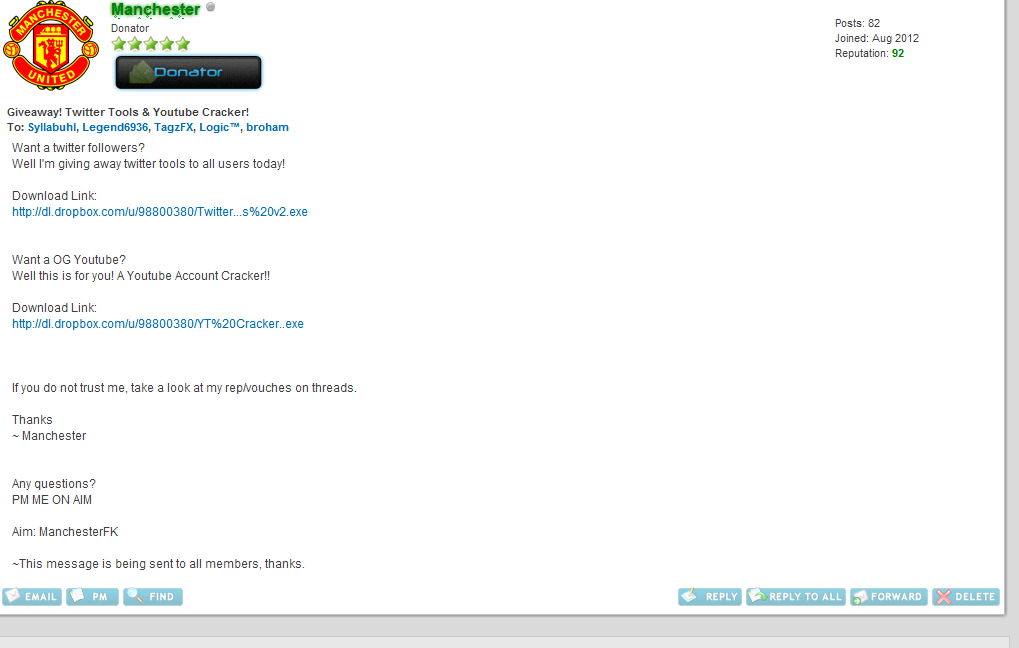Click the offline status indicator dot
The width and height of the screenshot is (1019, 648).
point(211,7)
